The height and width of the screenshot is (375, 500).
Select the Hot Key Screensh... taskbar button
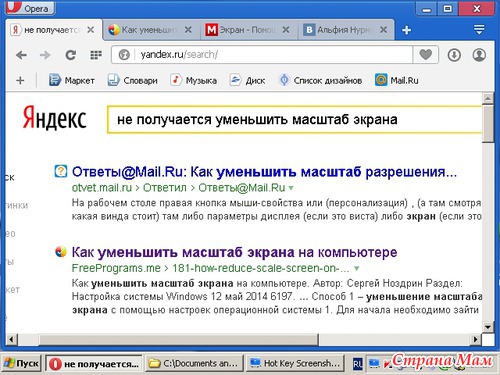click(295, 364)
